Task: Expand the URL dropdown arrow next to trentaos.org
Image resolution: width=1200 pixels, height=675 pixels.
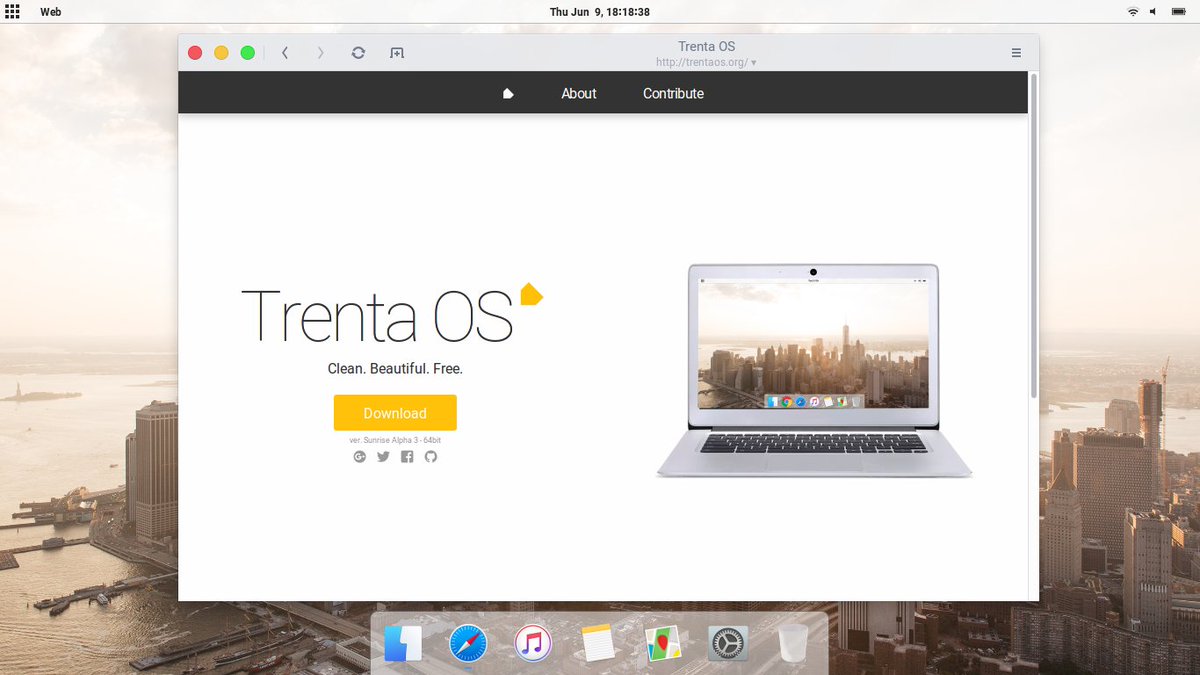Action: (x=753, y=62)
